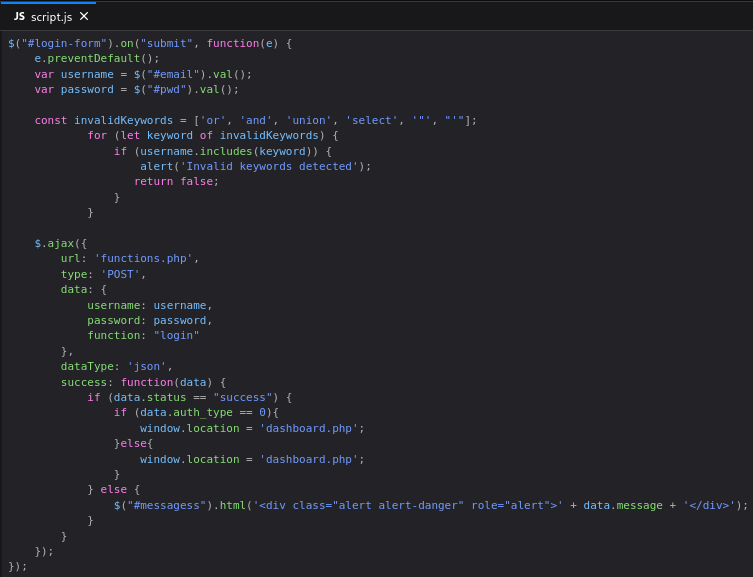Select the script.js editor tab

click(x=51, y=17)
